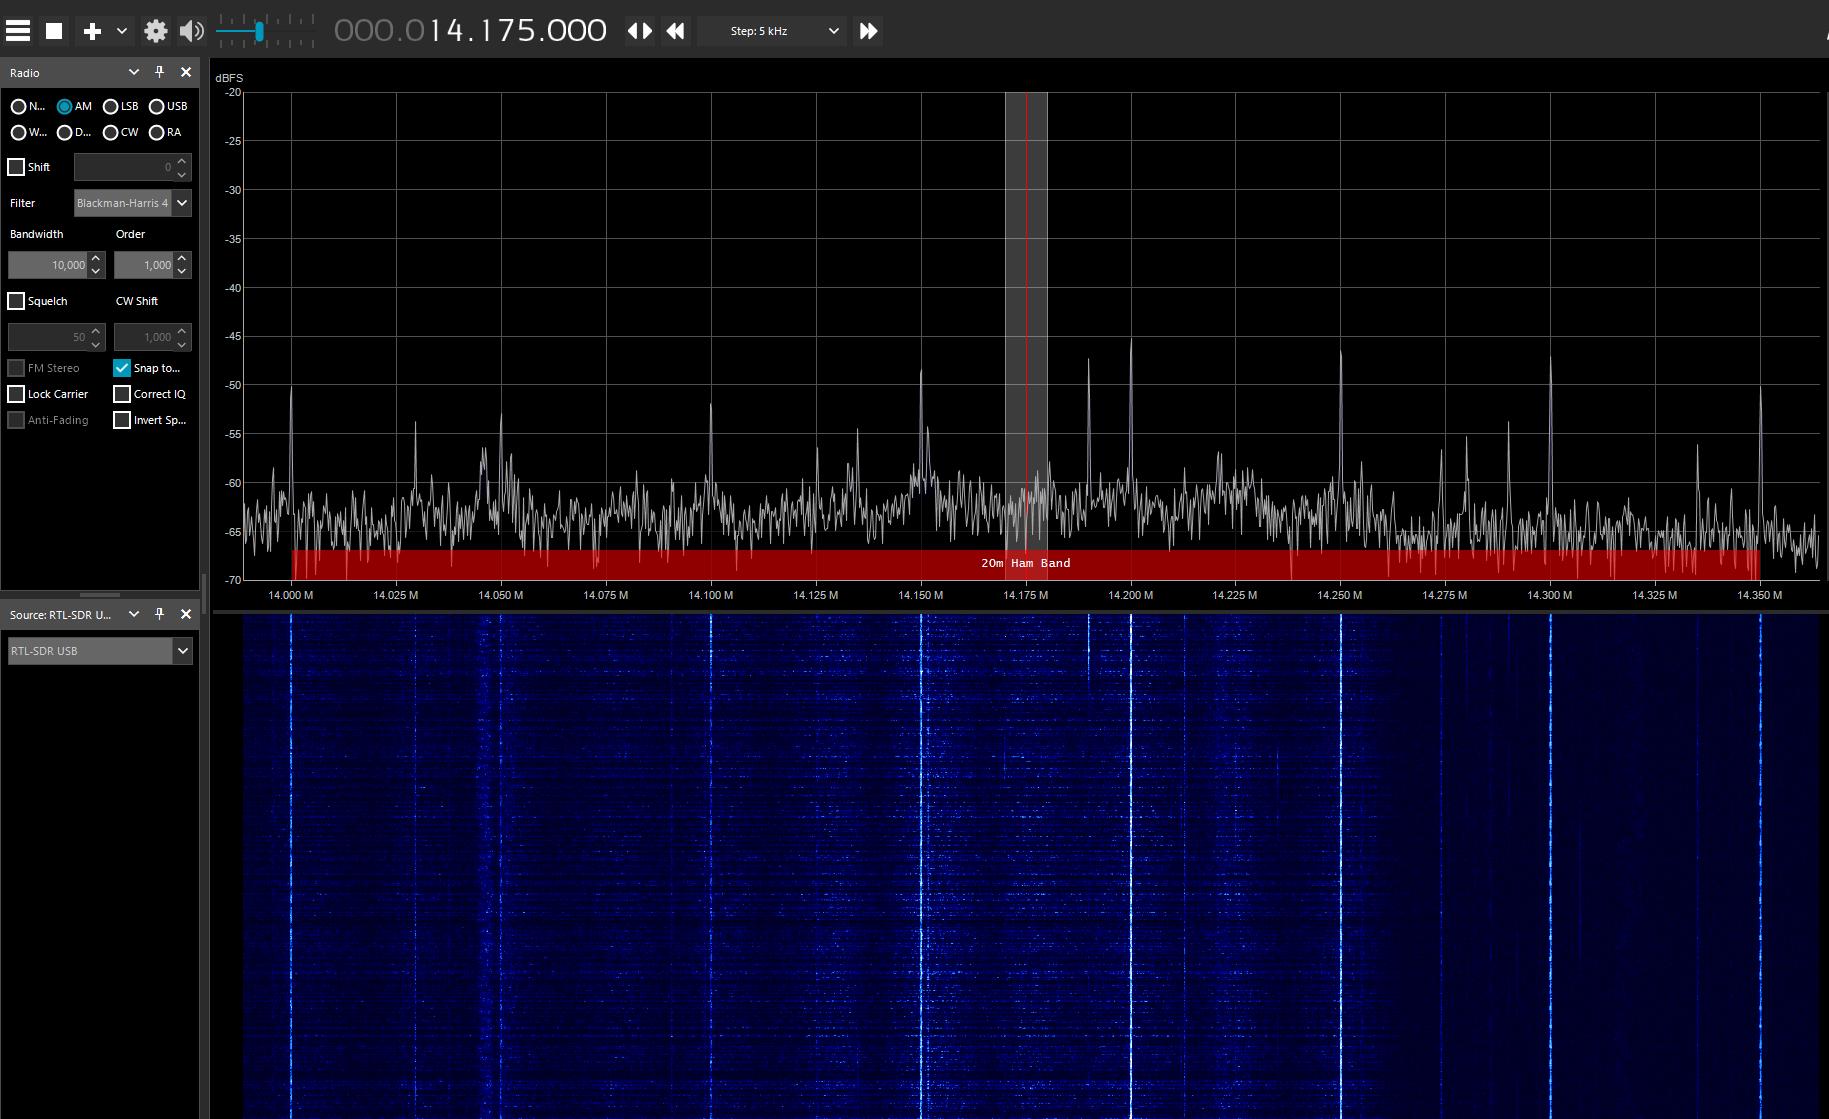Pin the Source panel

[159, 613]
